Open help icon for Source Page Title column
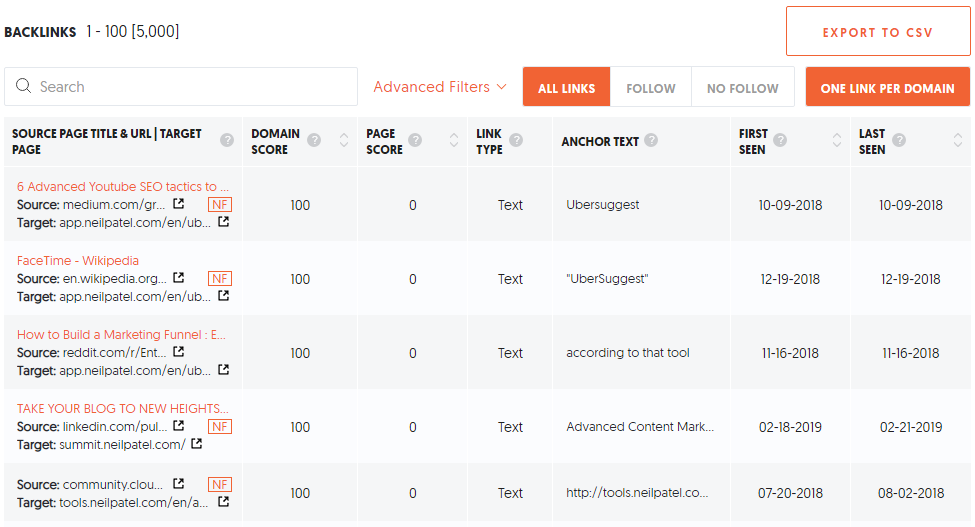 click(x=227, y=140)
